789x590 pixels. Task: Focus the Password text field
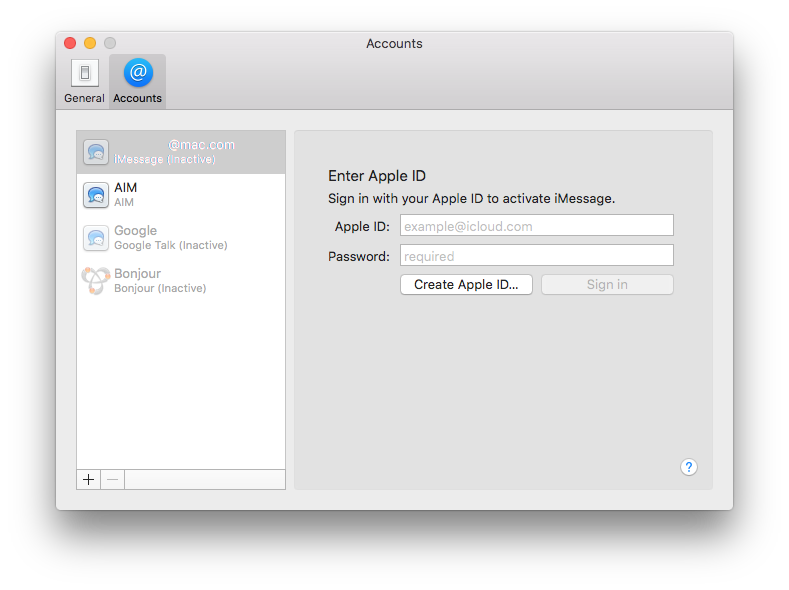(x=536, y=256)
